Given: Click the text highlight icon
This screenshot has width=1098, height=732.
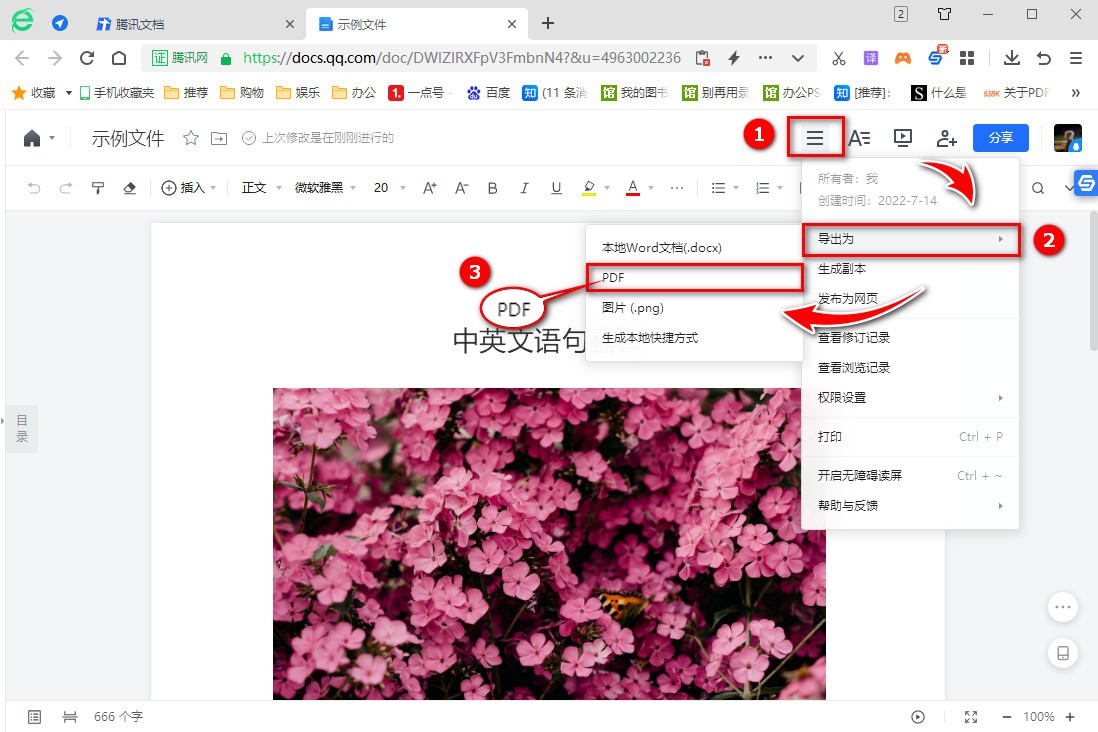Looking at the screenshot, I should coord(588,187).
